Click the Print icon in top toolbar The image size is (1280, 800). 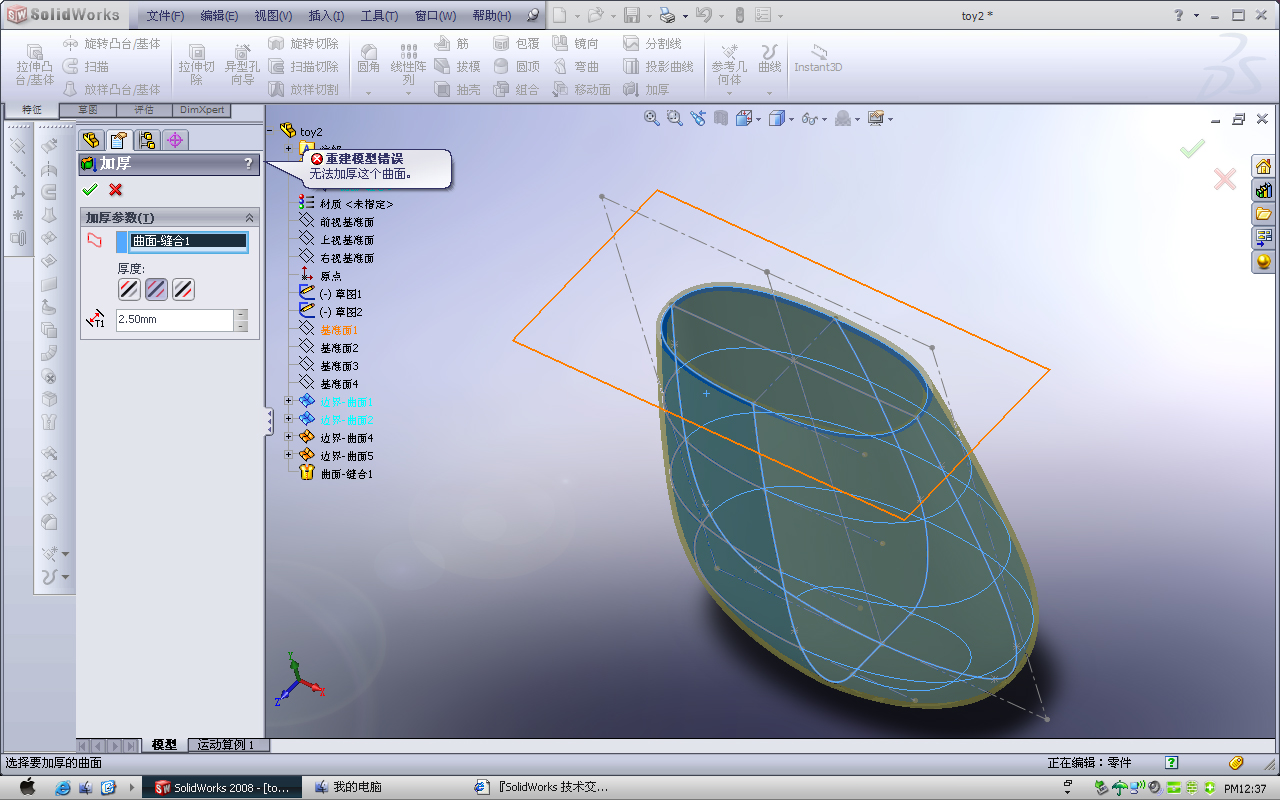tap(668, 15)
